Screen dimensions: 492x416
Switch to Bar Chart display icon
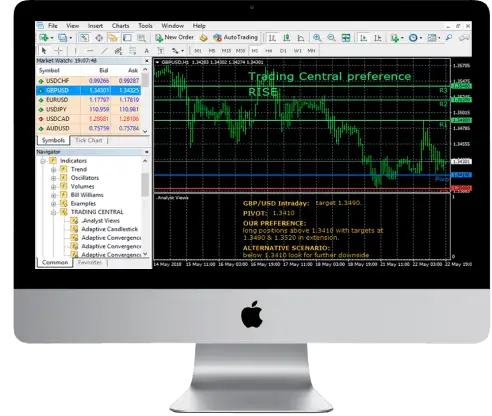click(x=272, y=38)
